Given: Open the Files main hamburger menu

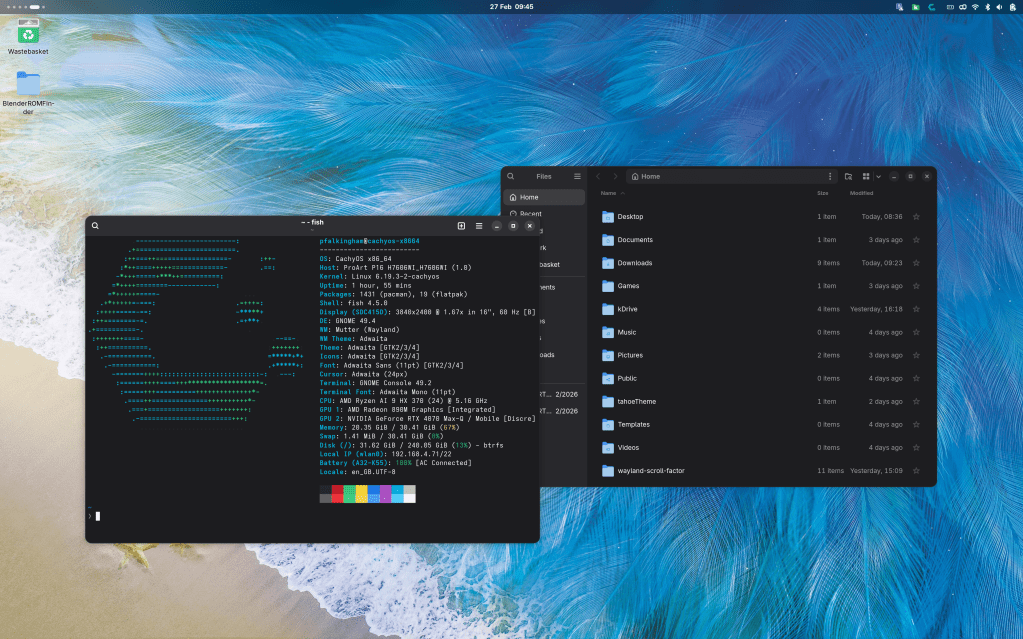Looking at the screenshot, I should click(x=577, y=176).
